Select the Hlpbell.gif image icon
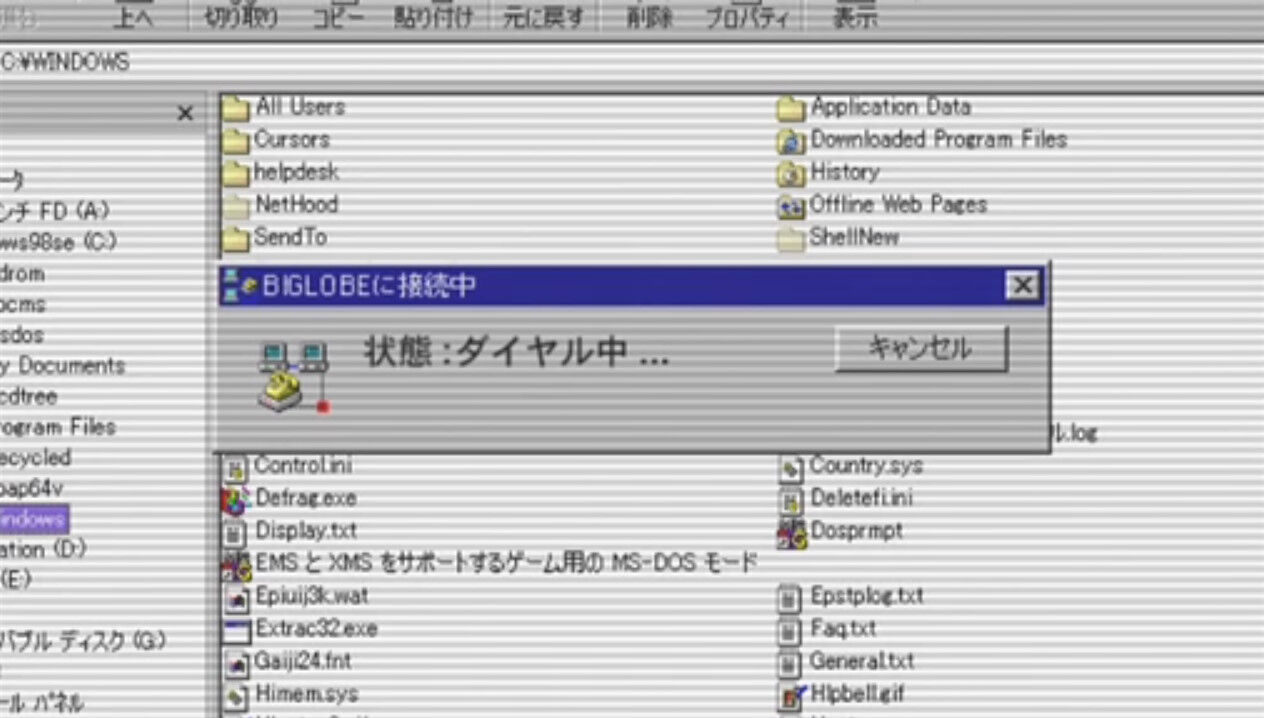Image resolution: width=1264 pixels, height=718 pixels. [x=791, y=696]
